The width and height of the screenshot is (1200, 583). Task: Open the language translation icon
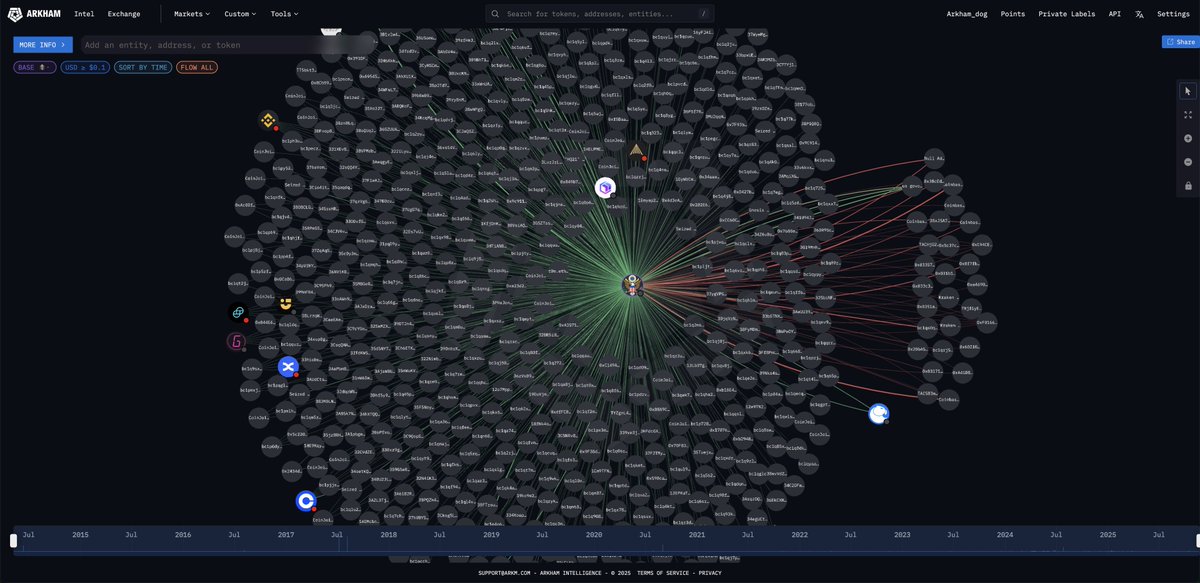pos(1139,14)
